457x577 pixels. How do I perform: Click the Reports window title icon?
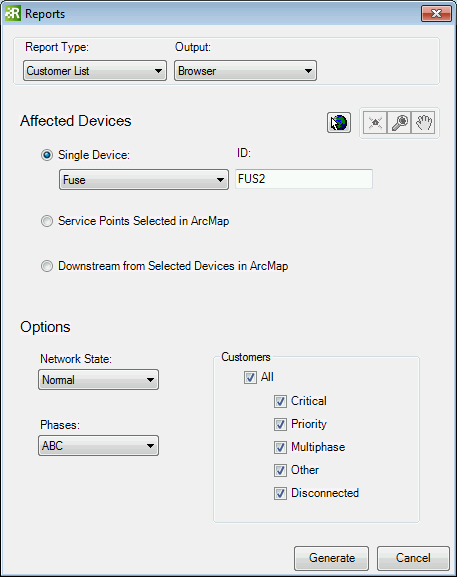[13, 14]
